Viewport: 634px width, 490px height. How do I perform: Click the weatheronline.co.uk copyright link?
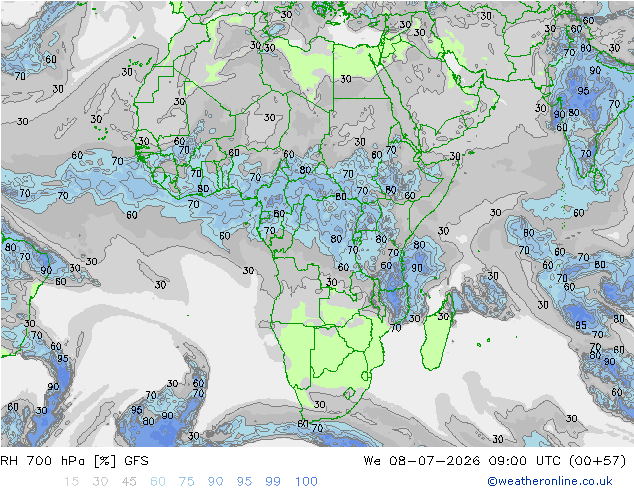tap(550, 481)
